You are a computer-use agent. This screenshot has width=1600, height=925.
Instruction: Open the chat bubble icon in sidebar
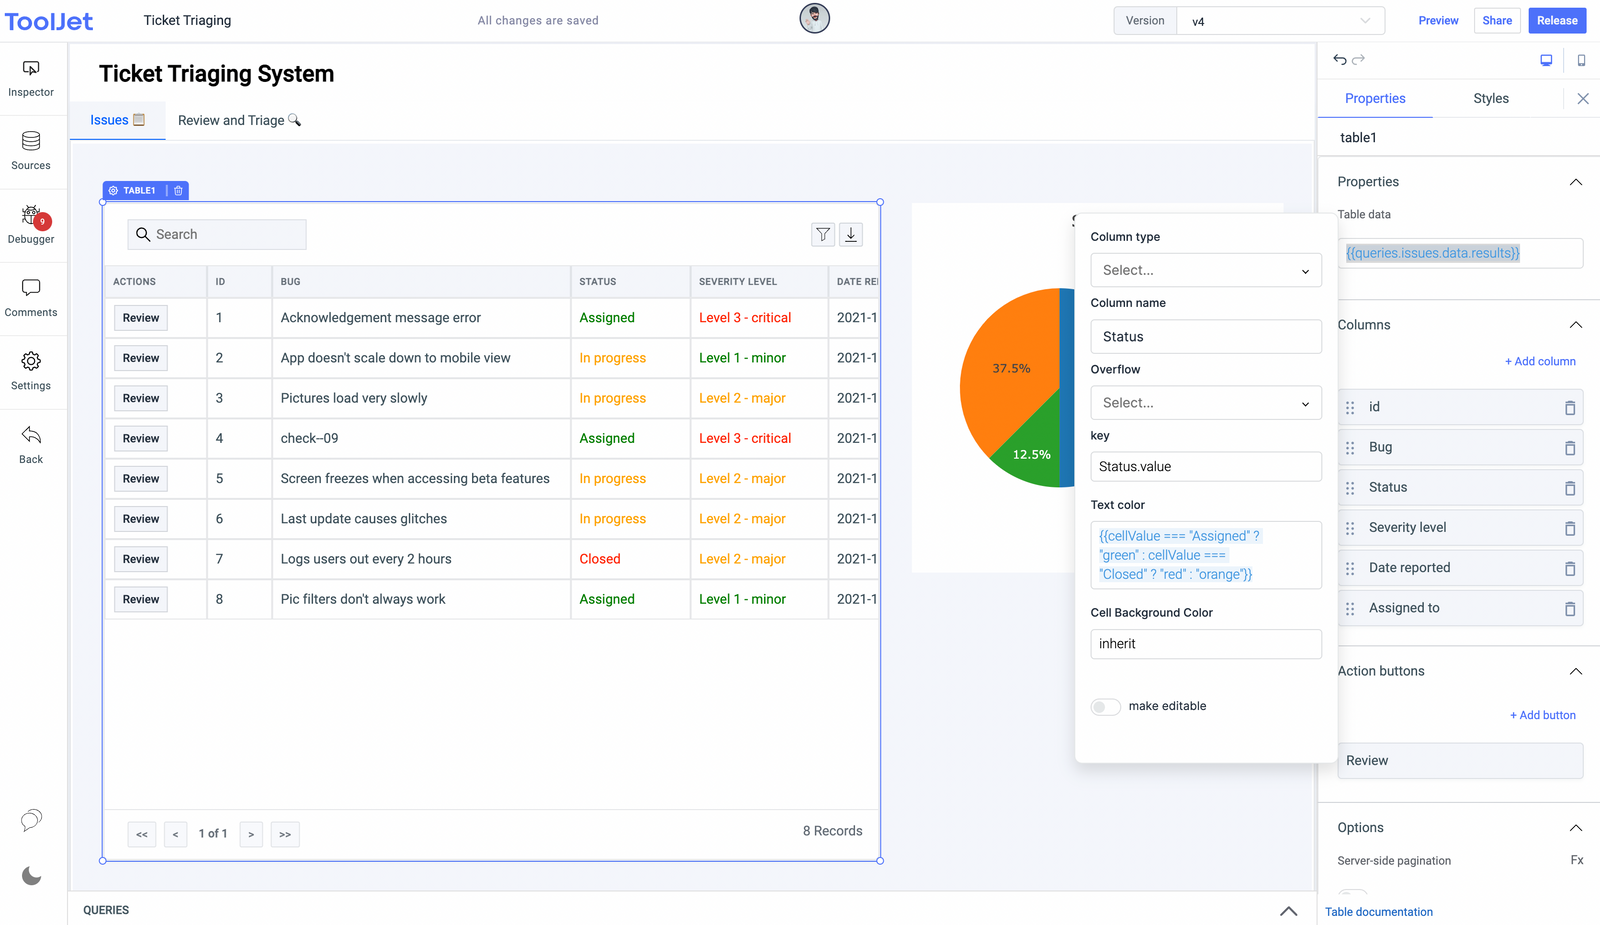click(x=32, y=820)
